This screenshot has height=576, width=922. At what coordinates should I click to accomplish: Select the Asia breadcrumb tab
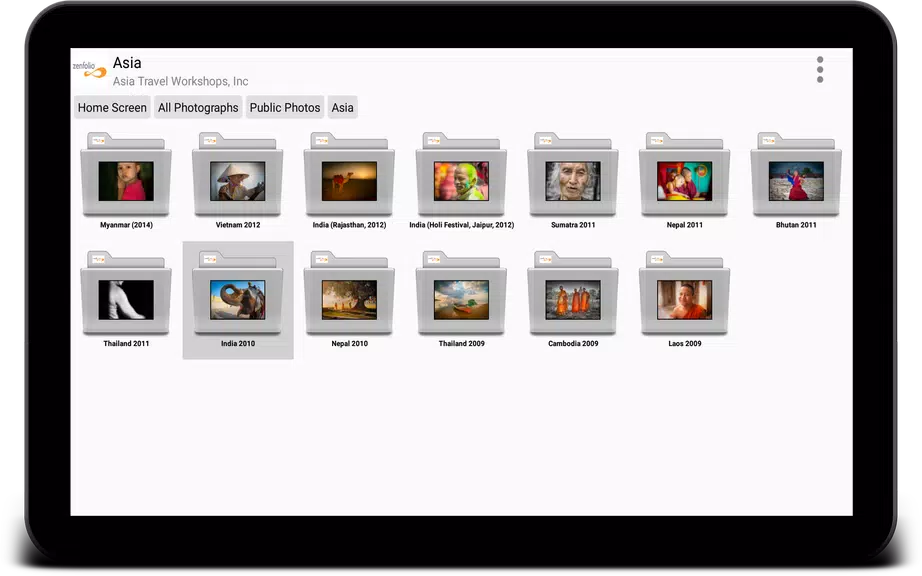(x=342, y=107)
